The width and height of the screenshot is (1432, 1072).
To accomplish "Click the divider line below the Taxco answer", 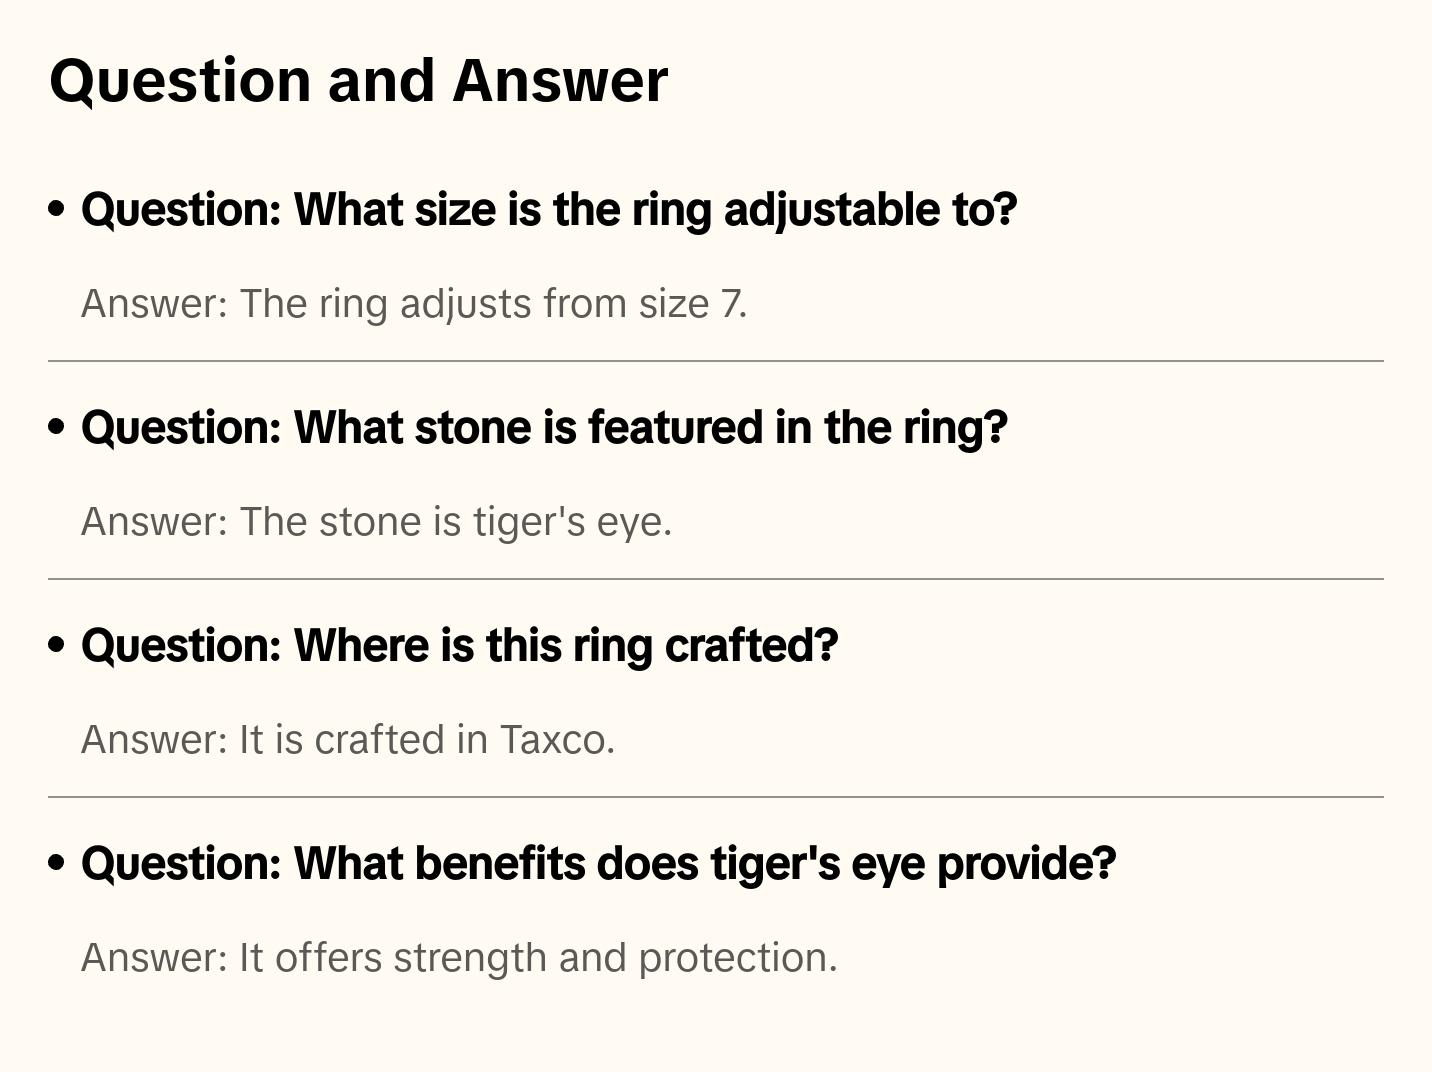I will (x=716, y=797).
